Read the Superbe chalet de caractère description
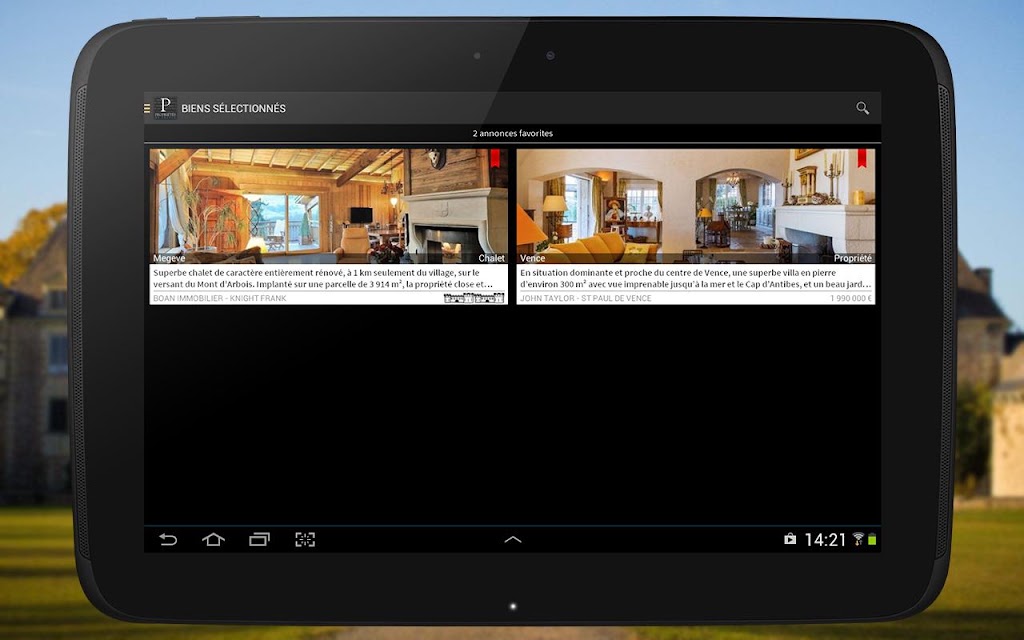Viewport: 1024px width, 640px height. (323, 278)
